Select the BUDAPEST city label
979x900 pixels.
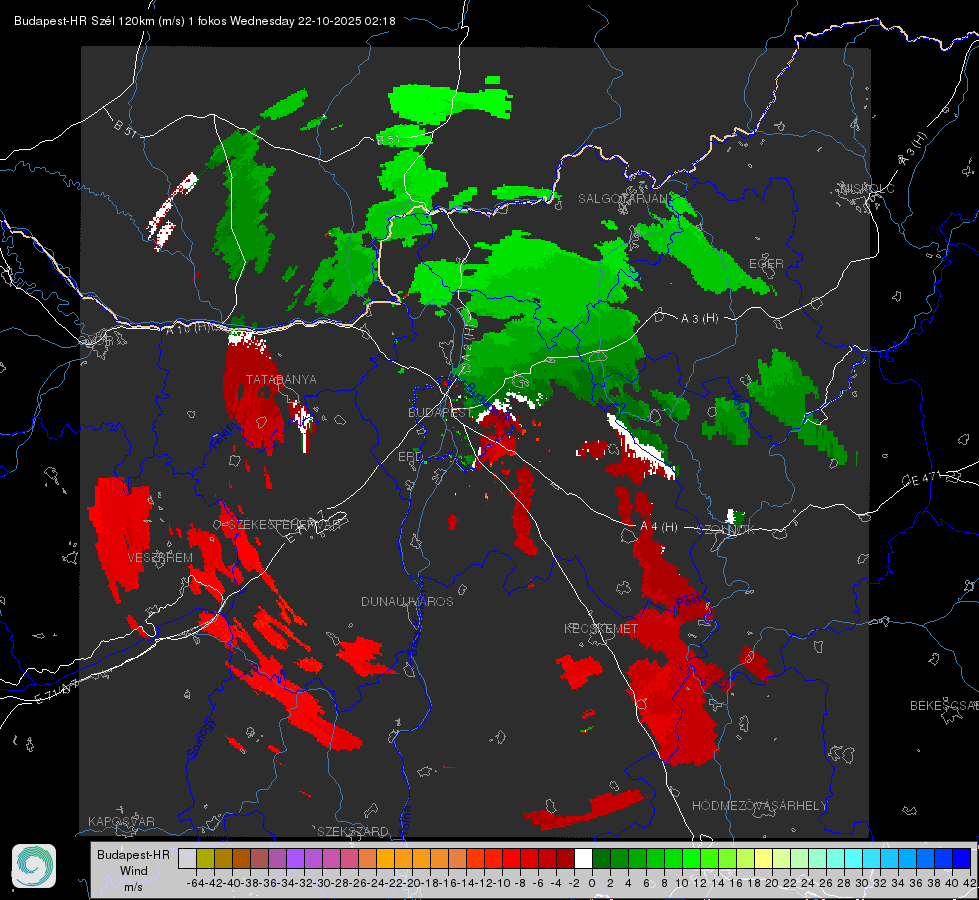440,413
